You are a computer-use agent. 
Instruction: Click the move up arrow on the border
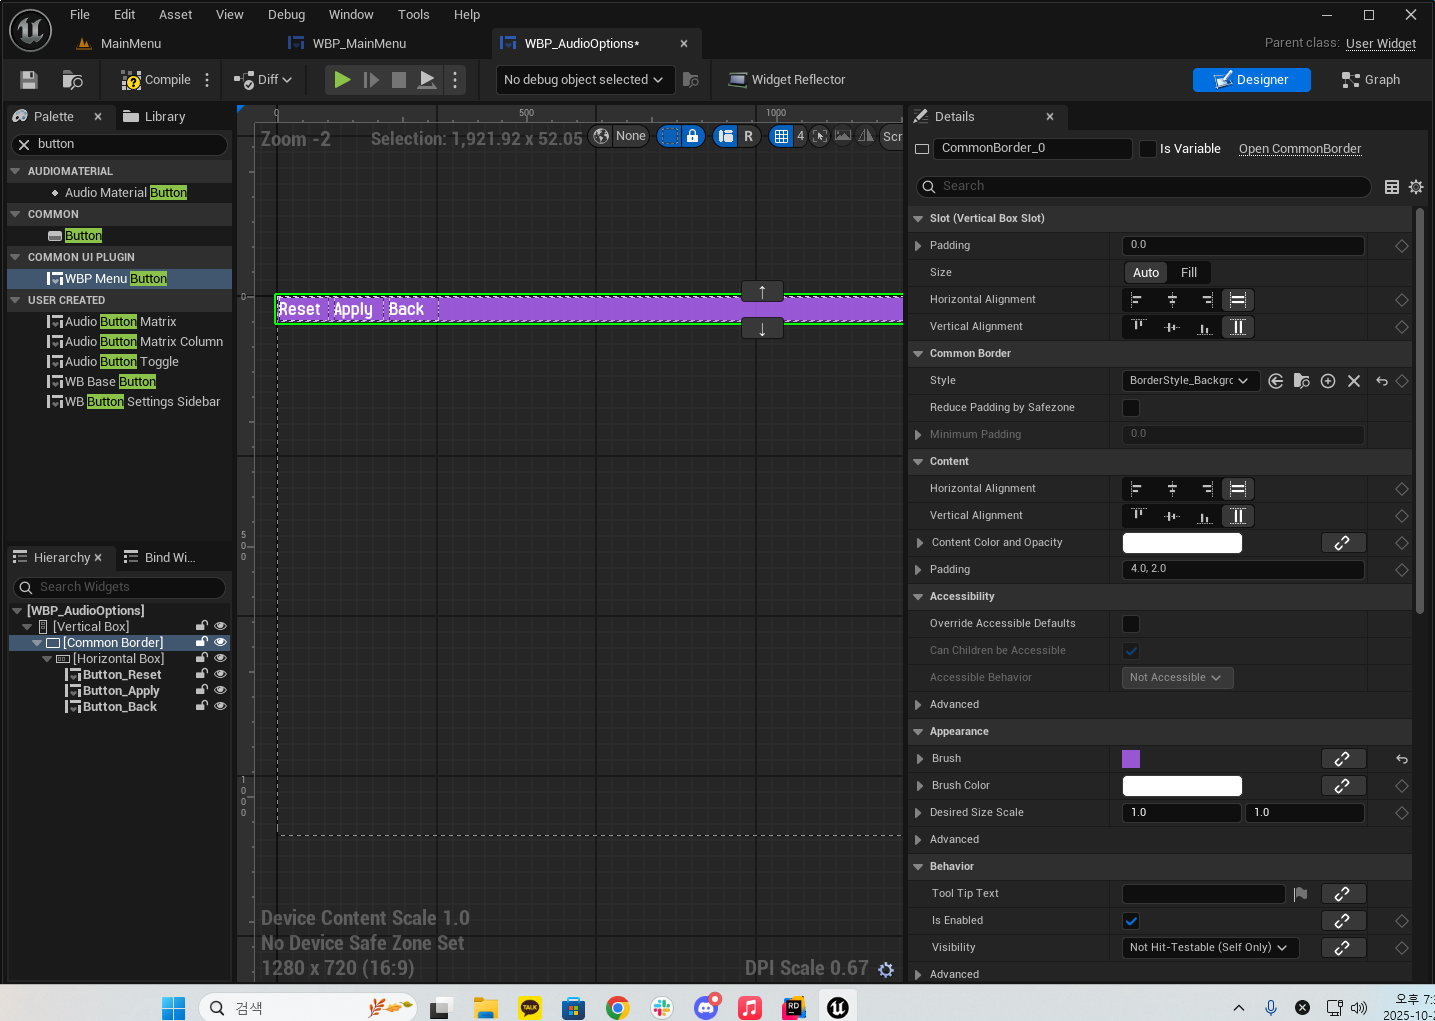762,292
